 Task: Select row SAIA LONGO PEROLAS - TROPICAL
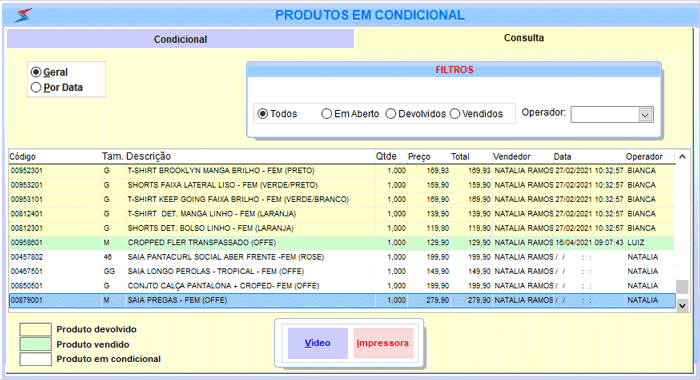click(342, 271)
